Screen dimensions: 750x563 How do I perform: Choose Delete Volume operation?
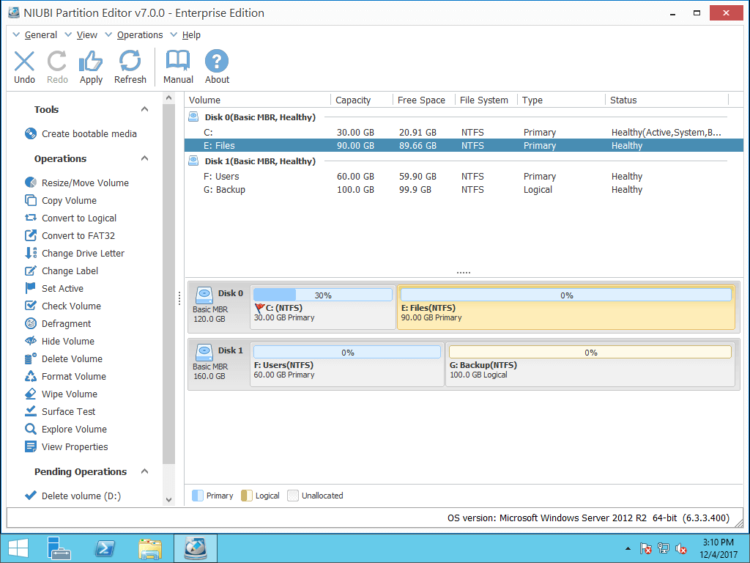pyautogui.click(x=64, y=359)
